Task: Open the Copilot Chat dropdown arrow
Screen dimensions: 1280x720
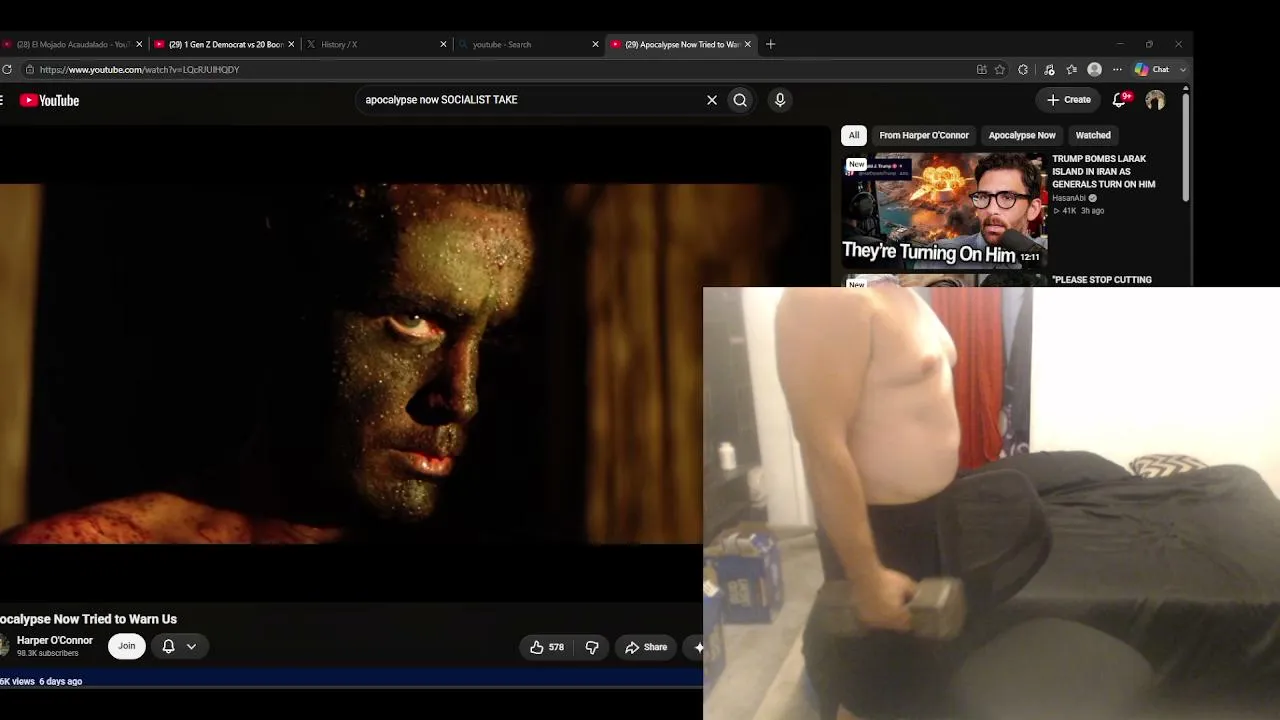Action: point(1183,70)
